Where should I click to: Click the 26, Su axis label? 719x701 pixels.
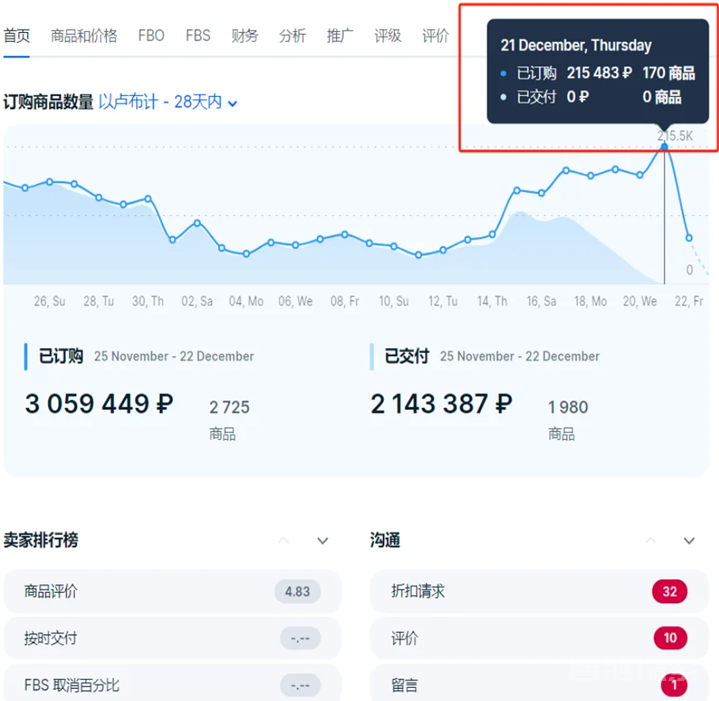coord(50,301)
